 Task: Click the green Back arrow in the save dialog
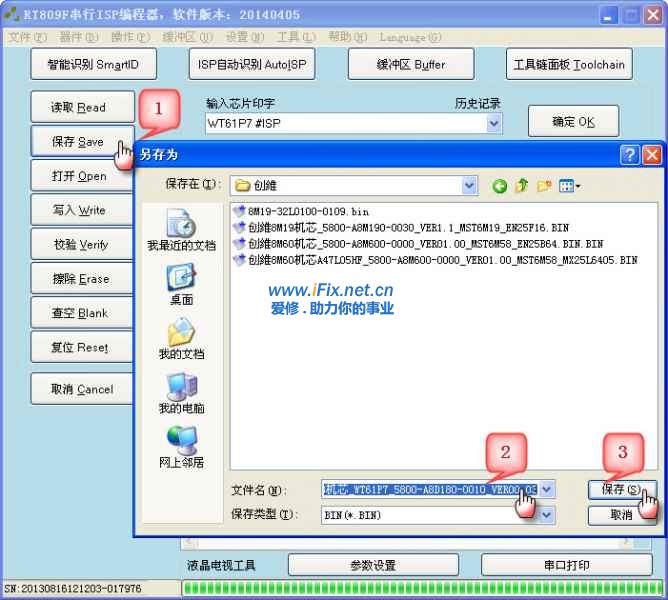click(x=499, y=185)
